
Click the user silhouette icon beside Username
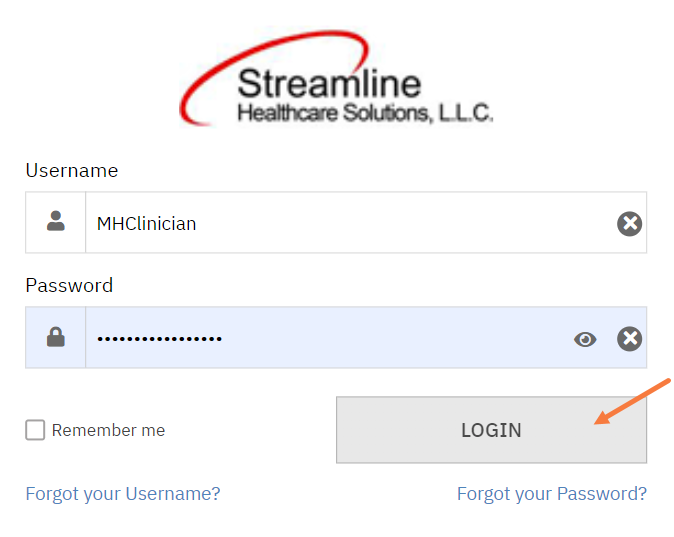tap(56, 222)
